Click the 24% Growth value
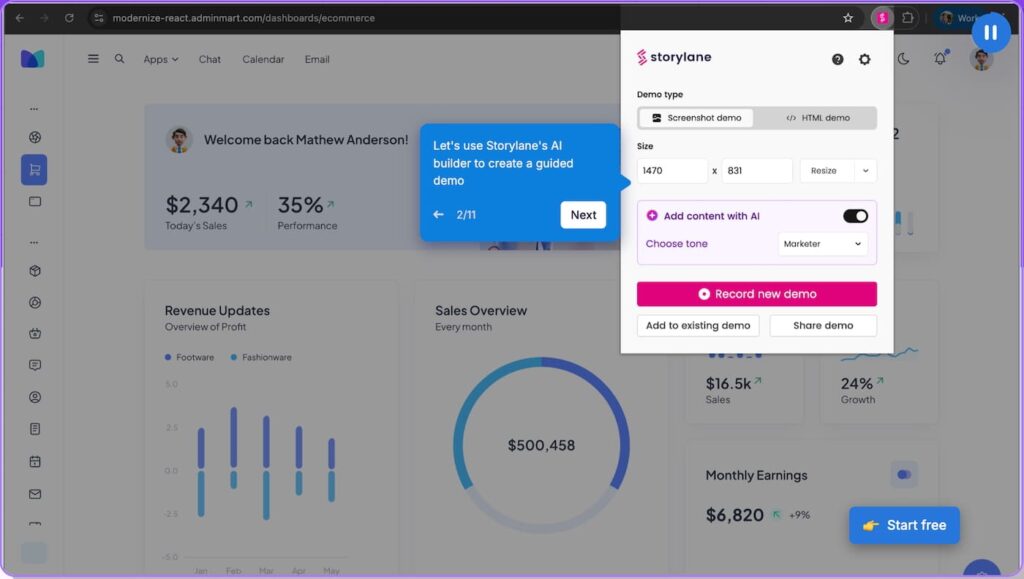This screenshot has height=579, width=1024. 857,383
